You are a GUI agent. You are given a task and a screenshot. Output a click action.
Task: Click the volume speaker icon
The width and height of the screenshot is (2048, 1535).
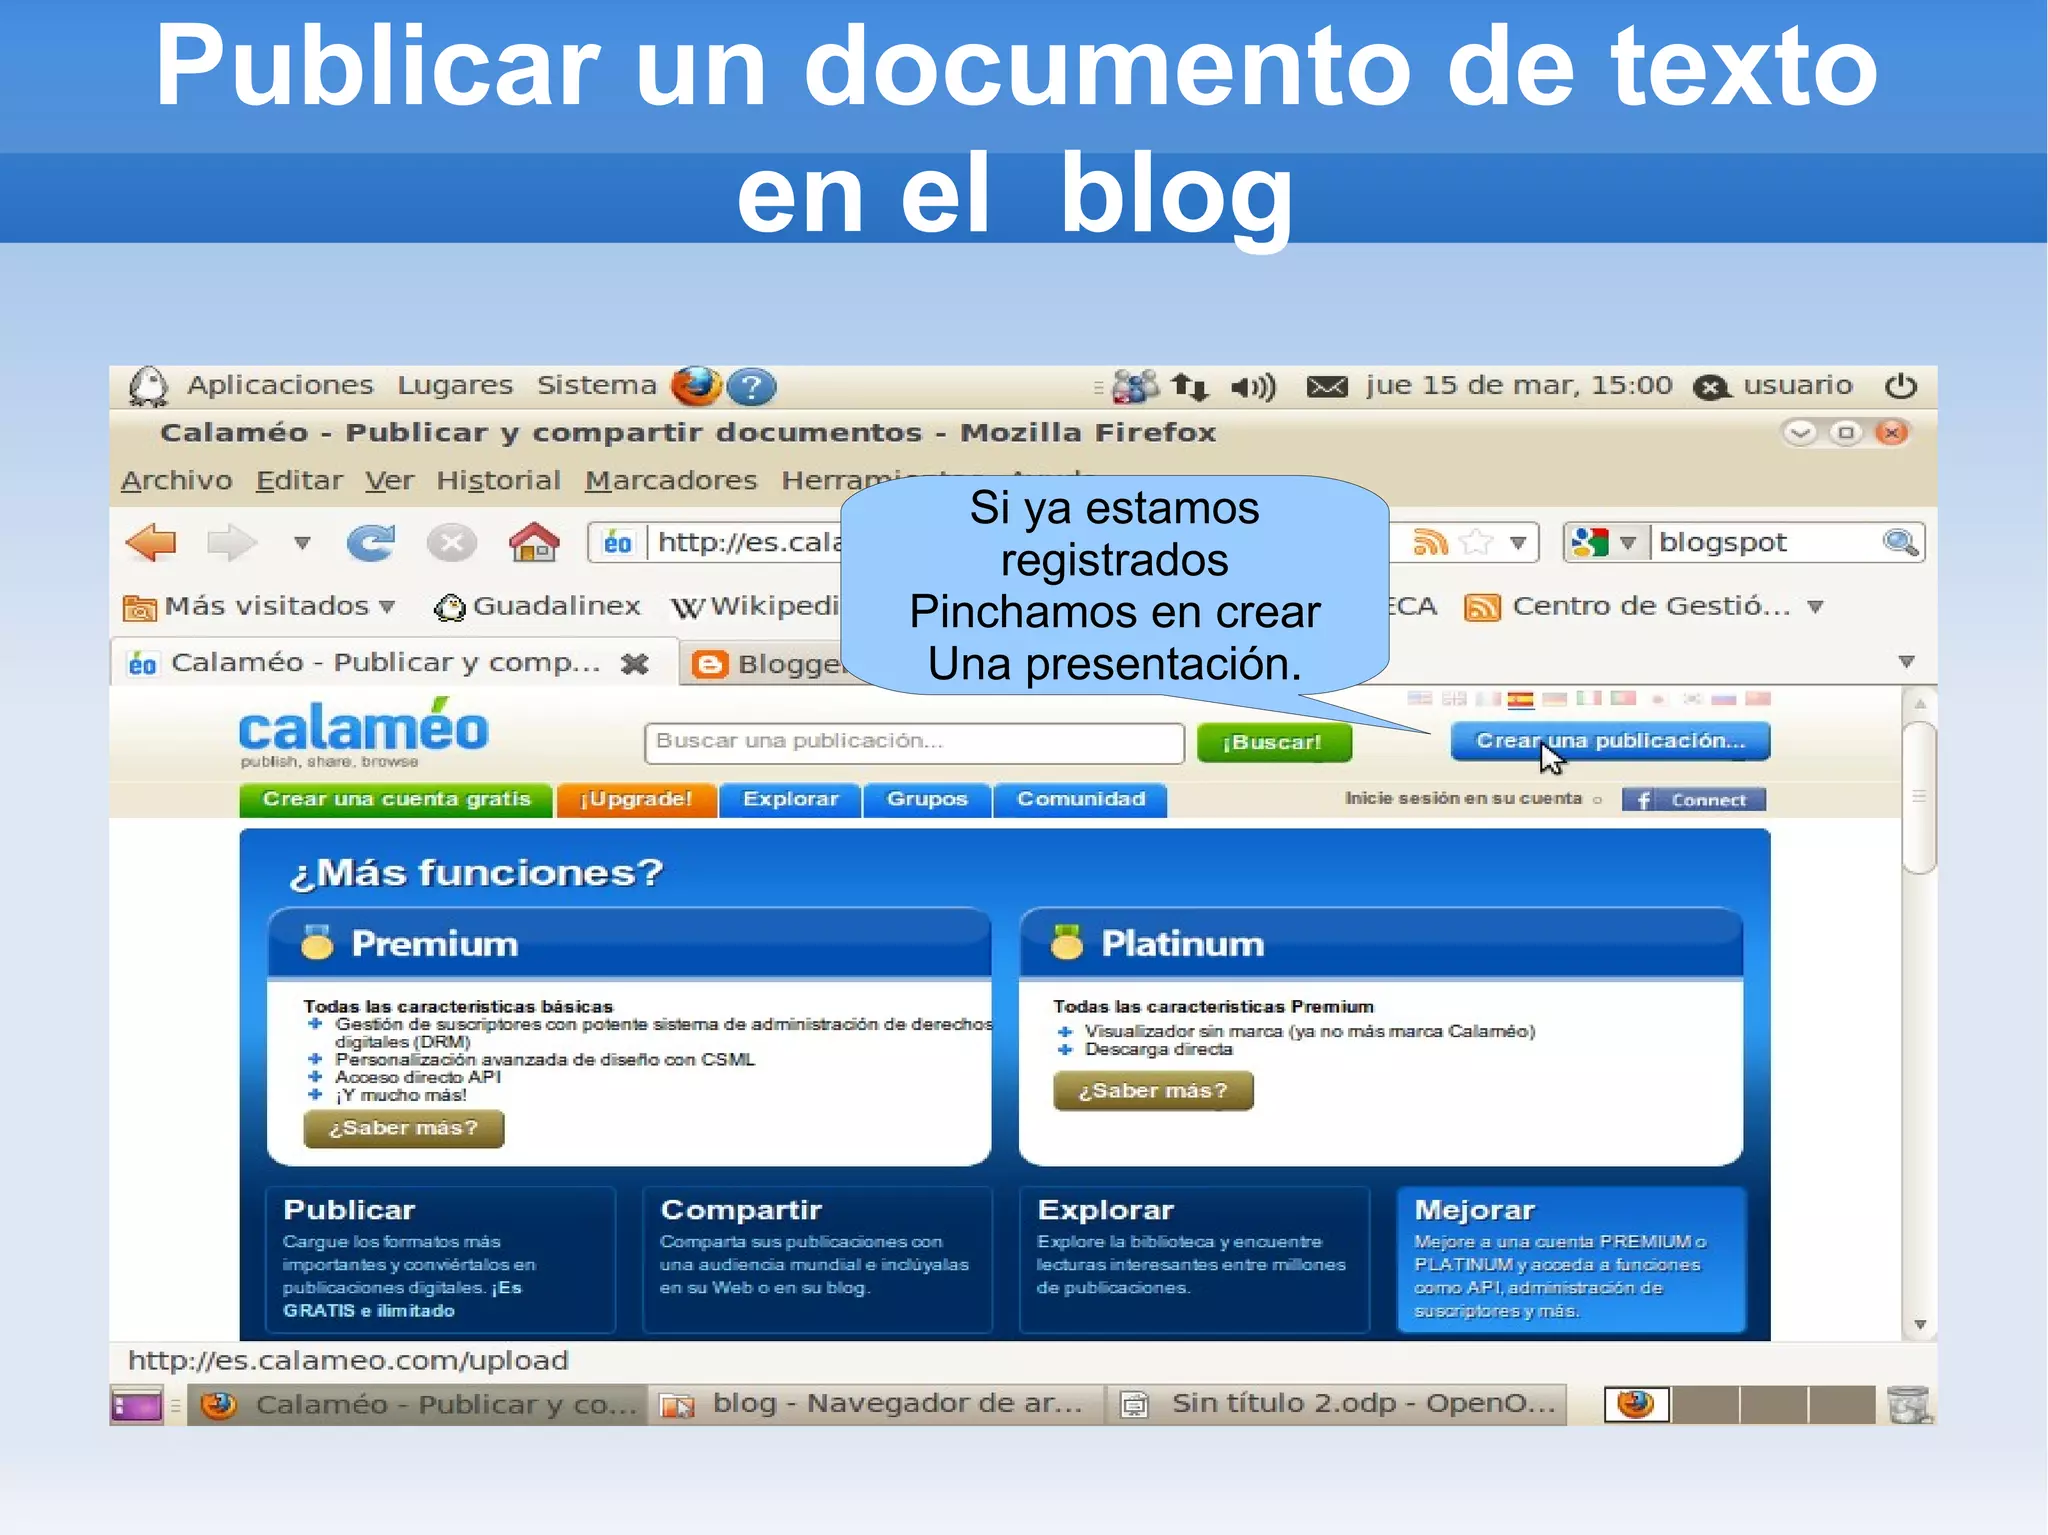(x=1253, y=387)
